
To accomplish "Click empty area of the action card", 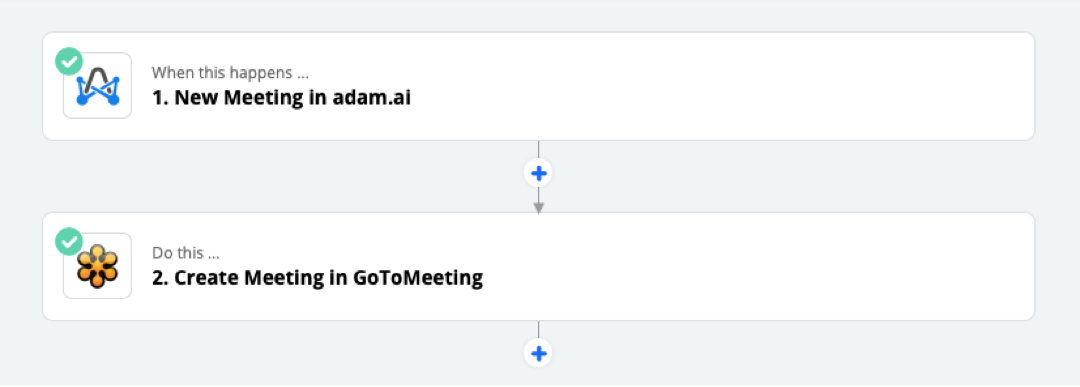I will [x=758, y=266].
